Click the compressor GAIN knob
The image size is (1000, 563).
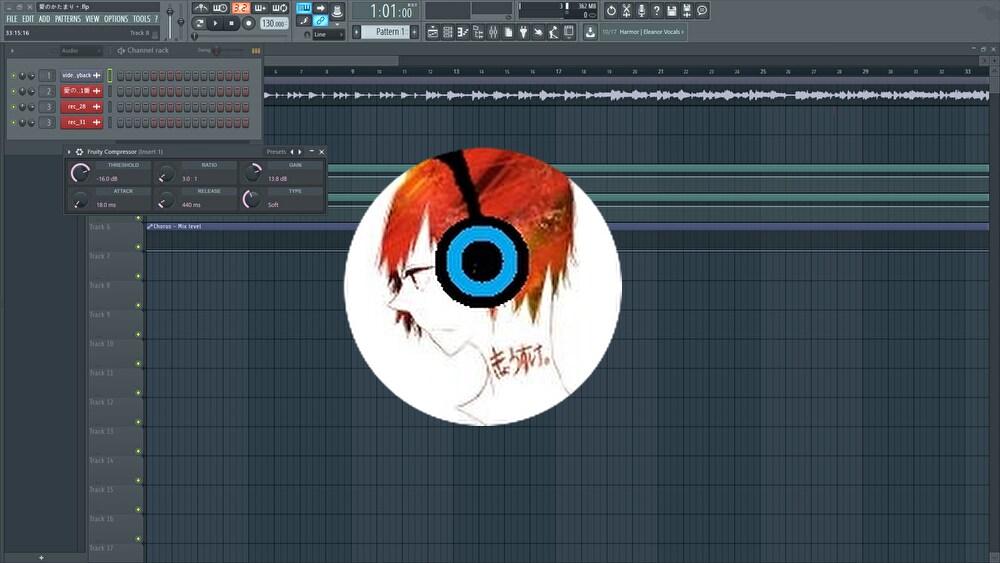pyautogui.click(x=253, y=172)
